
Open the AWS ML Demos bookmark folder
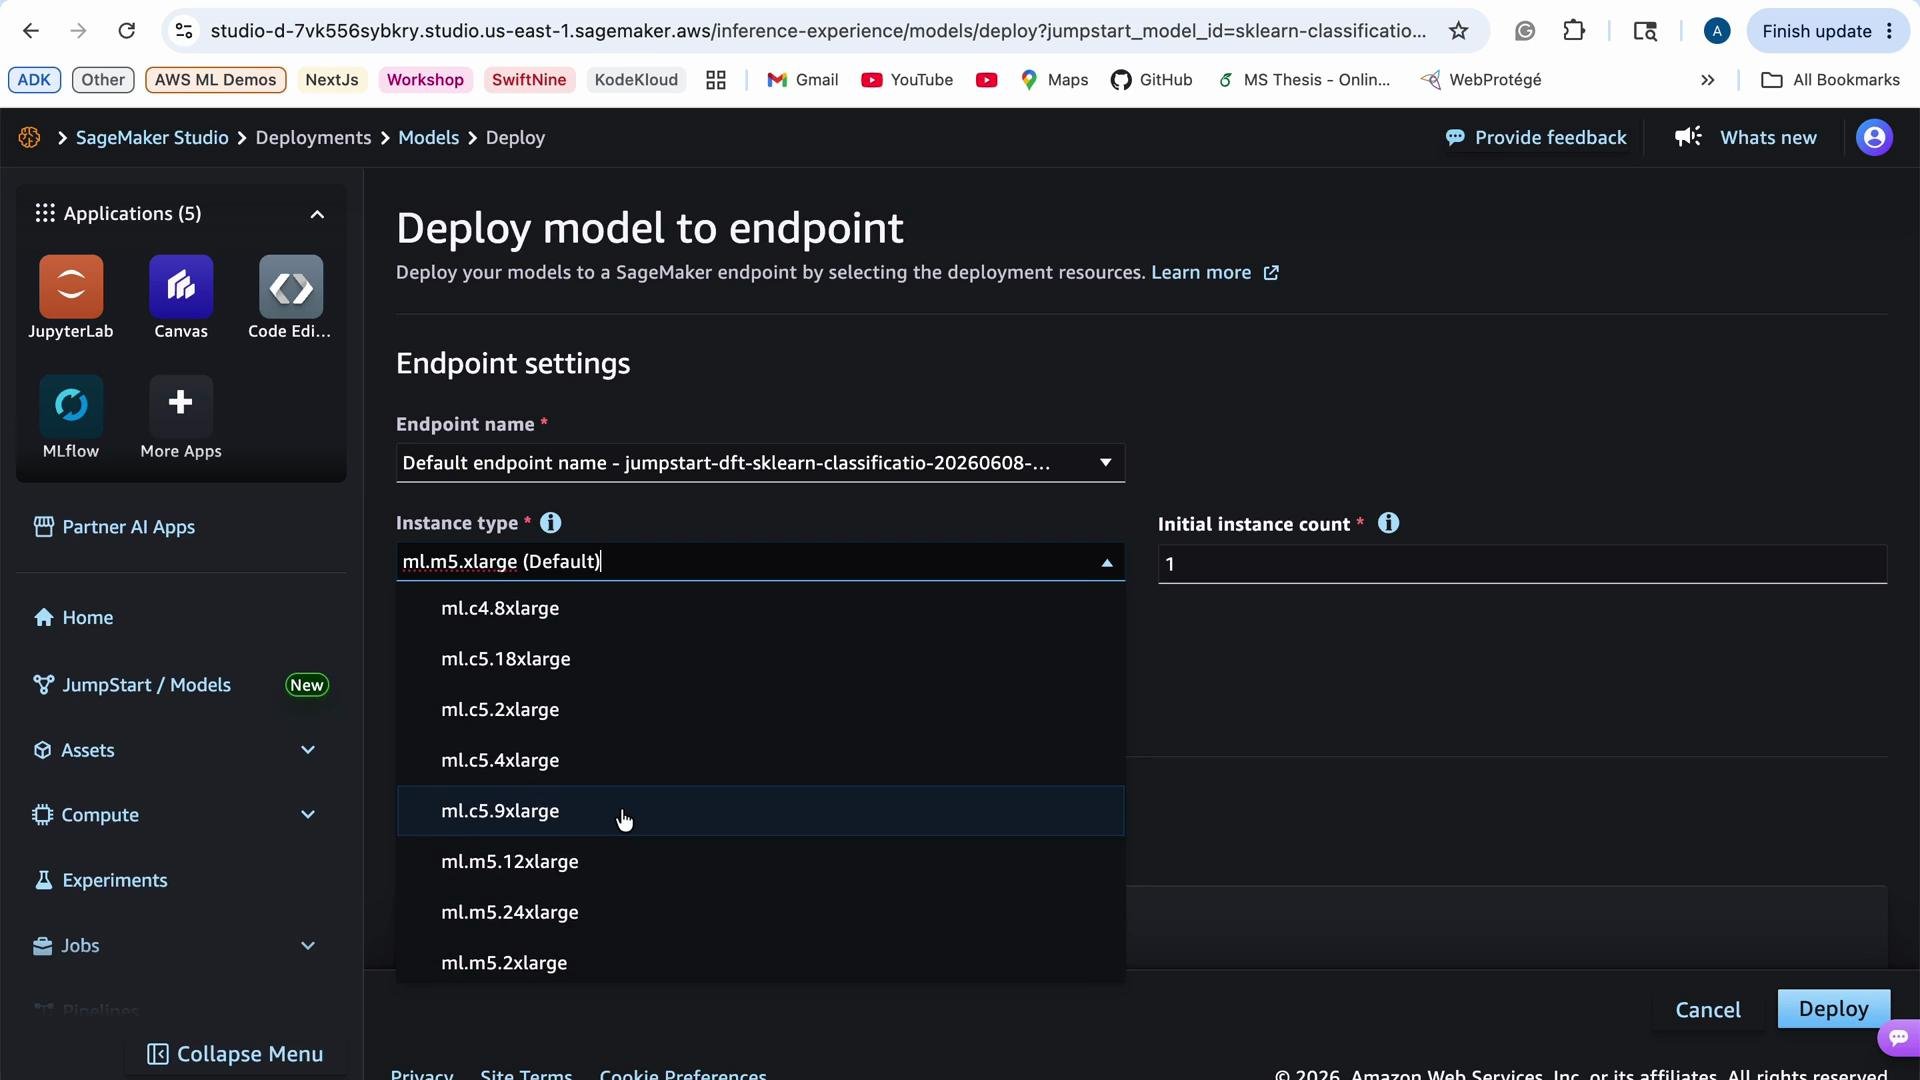tap(215, 80)
